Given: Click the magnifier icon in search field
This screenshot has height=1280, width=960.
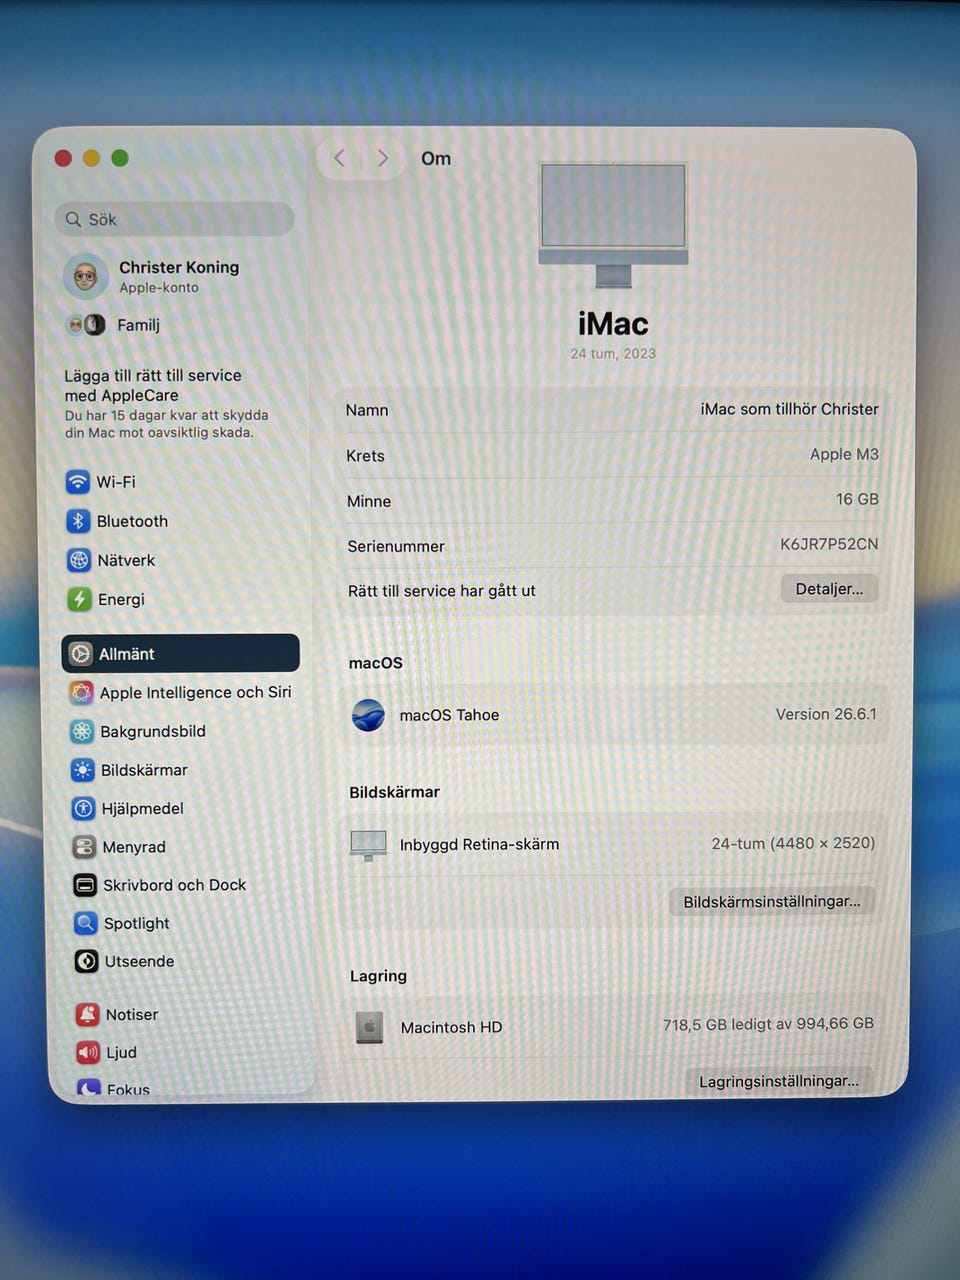Looking at the screenshot, I should click(73, 219).
